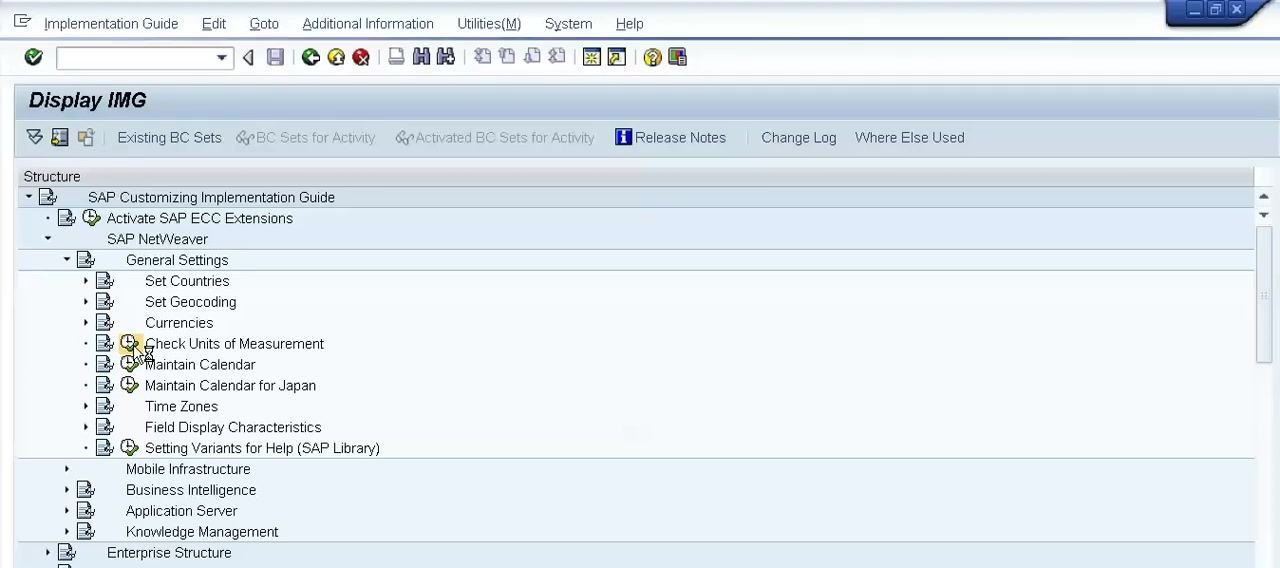Click the Release Notes info icon
Image resolution: width=1280 pixels, height=568 pixels.
pyautogui.click(x=623, y=137)
